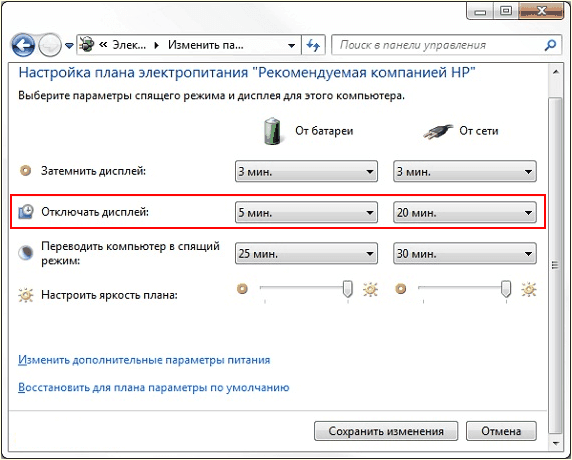This screenshot has width=572, height=460.
Task: Expand the address bar history dropdown
Action: tap(291, 46)
